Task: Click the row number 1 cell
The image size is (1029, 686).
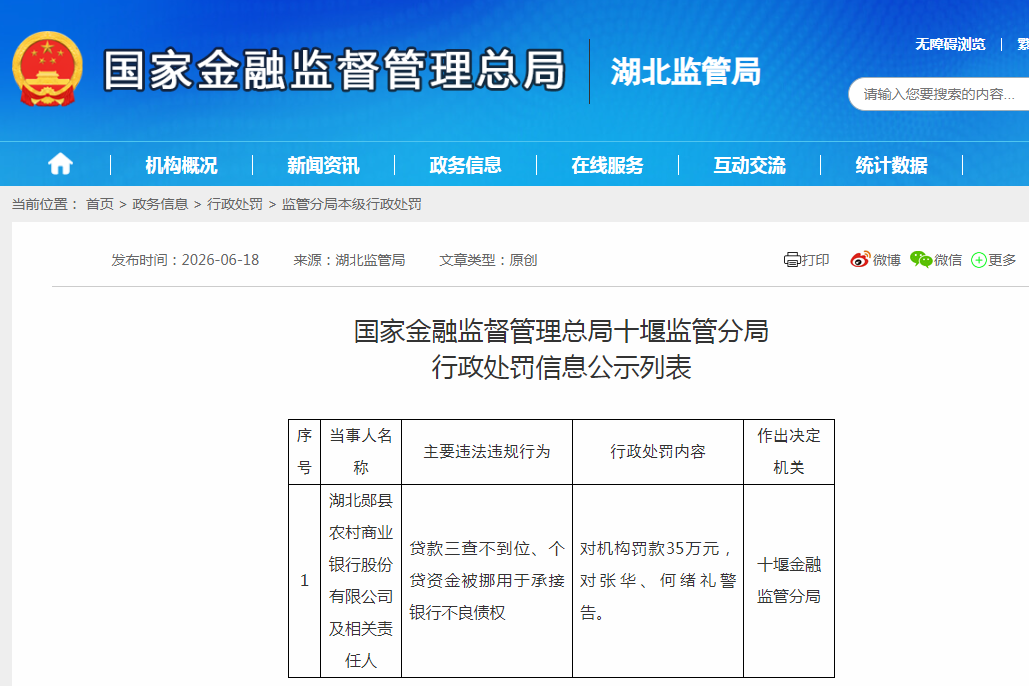Action: coord(304,581)
